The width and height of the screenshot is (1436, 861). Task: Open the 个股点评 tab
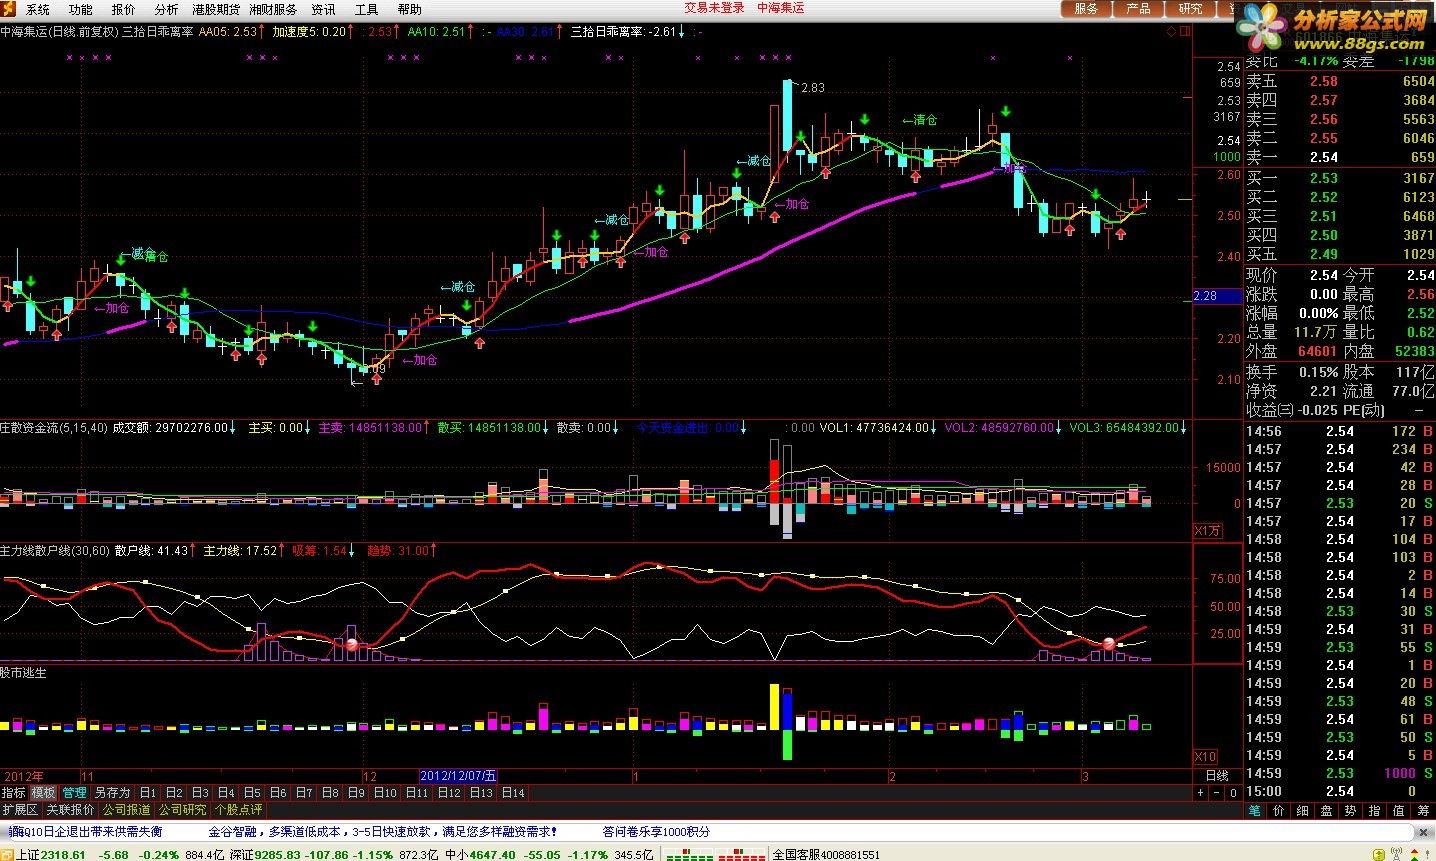coord(238,809)
